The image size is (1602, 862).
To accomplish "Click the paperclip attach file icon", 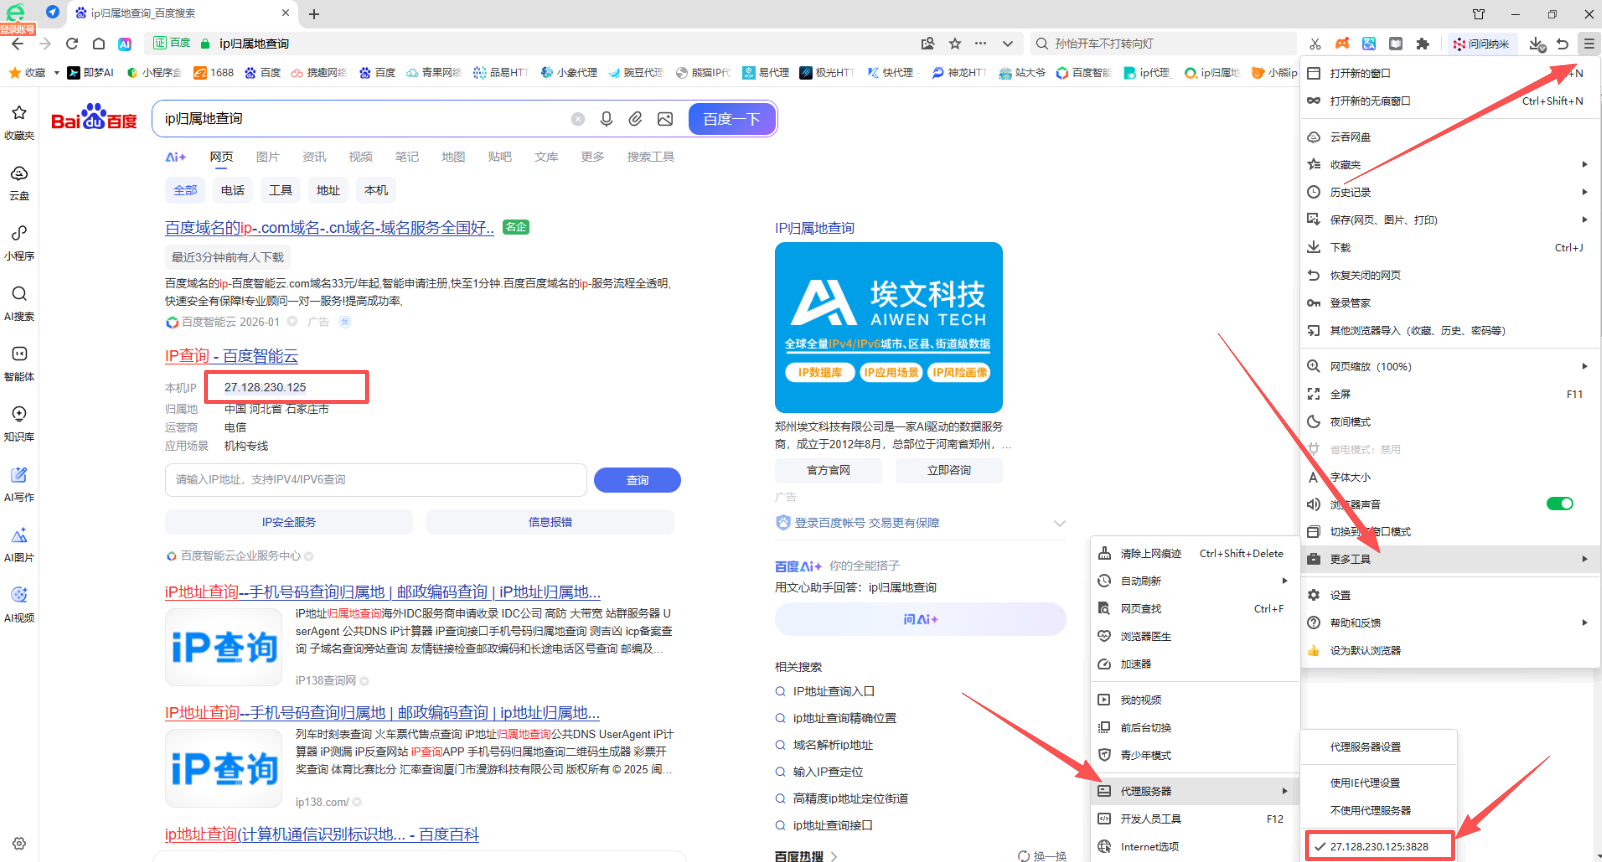I will (635, 119).
